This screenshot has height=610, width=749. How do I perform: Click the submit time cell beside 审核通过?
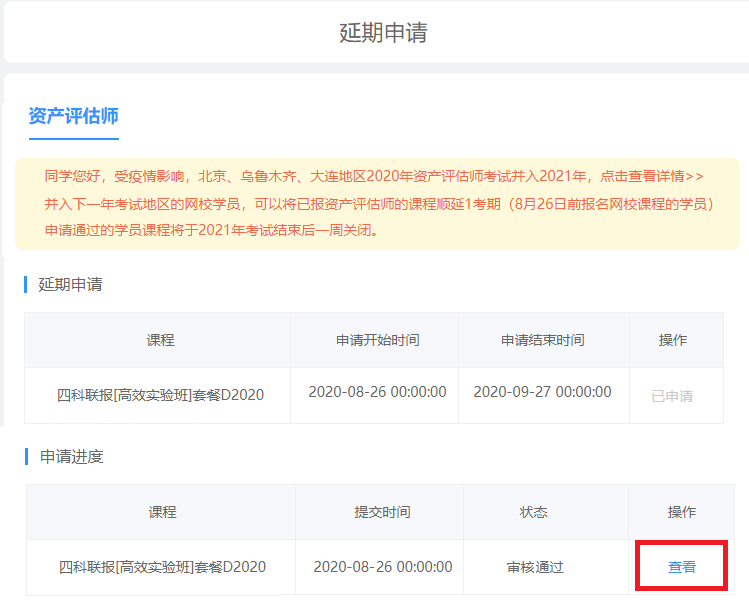point(382,567)
